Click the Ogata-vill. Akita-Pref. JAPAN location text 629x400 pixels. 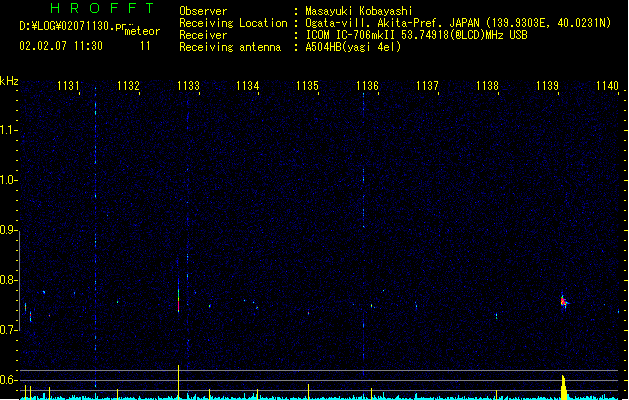click(458, 23)
